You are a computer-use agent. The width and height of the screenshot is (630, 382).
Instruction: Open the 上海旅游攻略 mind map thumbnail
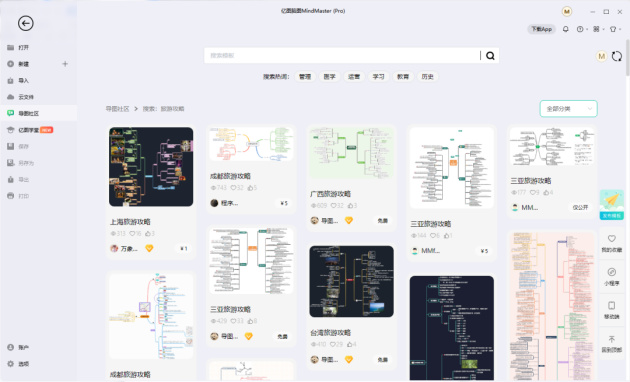[151, 167]
